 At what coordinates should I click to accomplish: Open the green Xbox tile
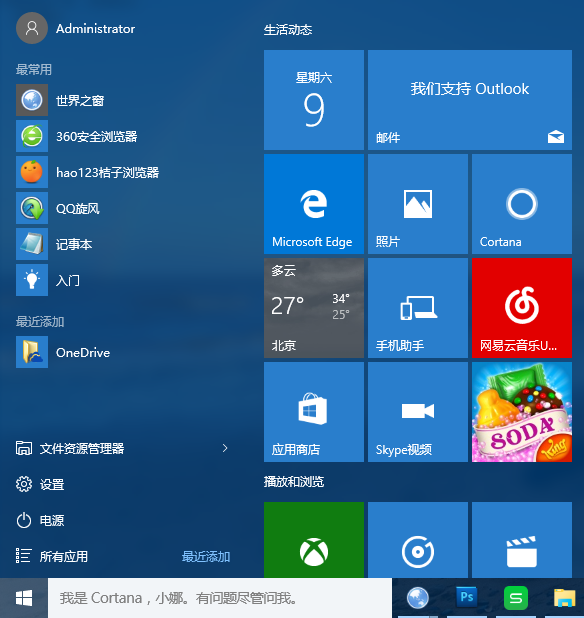(314, 540)
